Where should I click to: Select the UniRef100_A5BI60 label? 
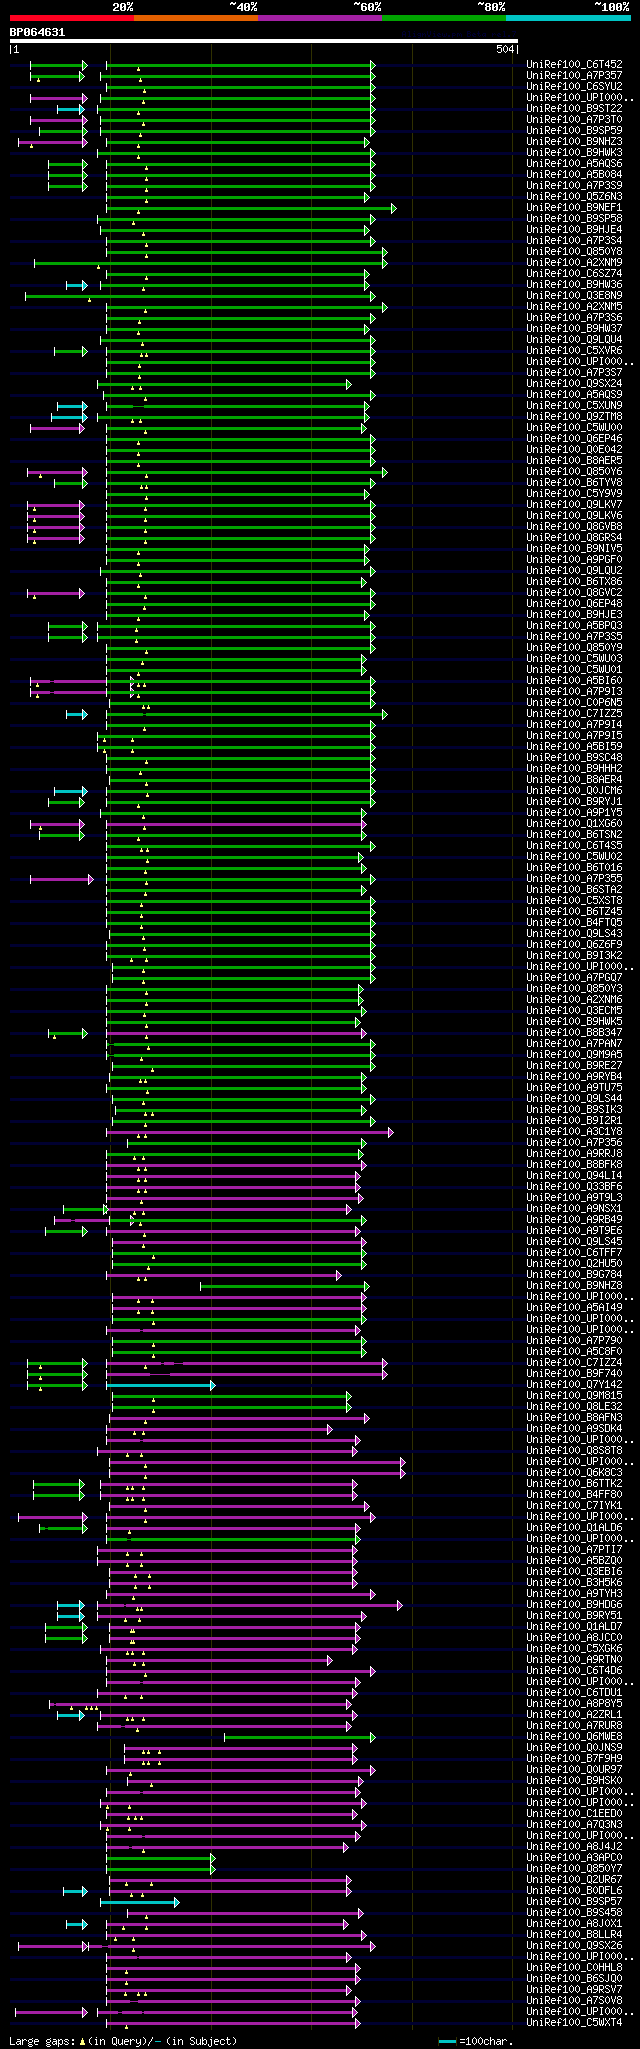(x=574, y=681)
